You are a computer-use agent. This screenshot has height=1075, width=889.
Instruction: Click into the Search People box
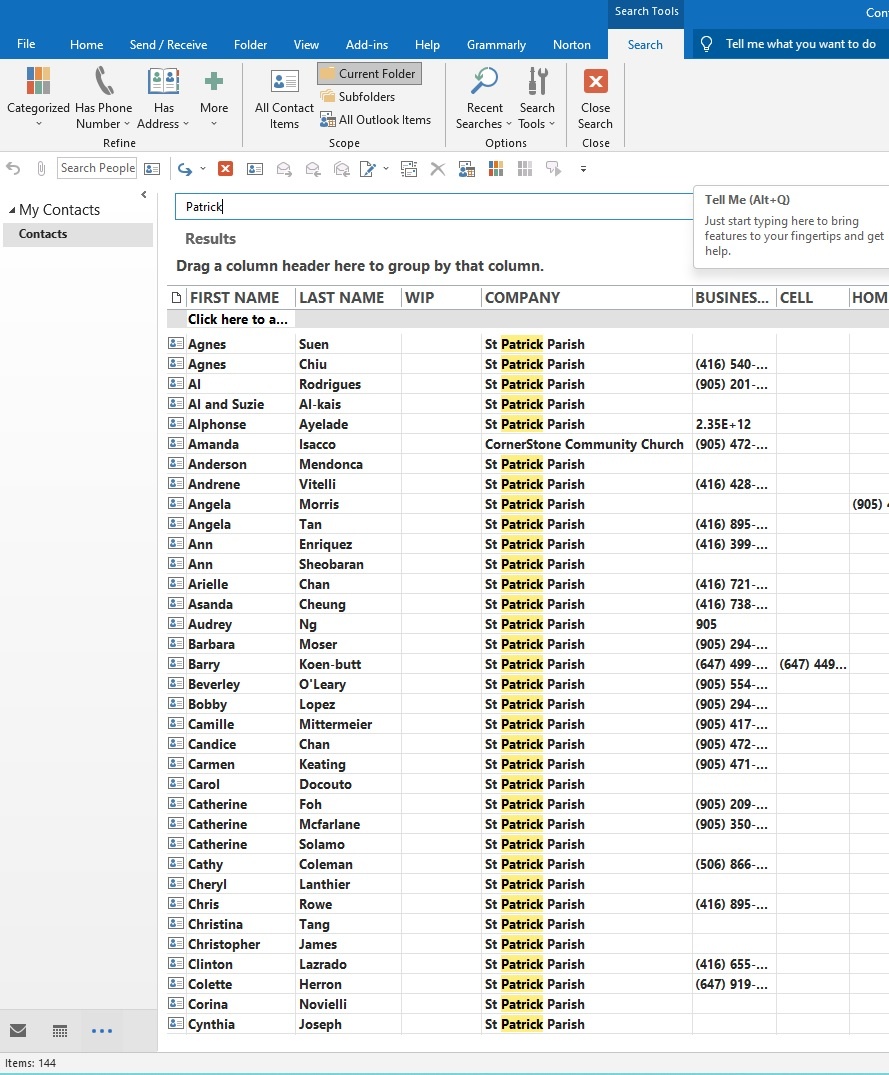[x=97, y=168]
